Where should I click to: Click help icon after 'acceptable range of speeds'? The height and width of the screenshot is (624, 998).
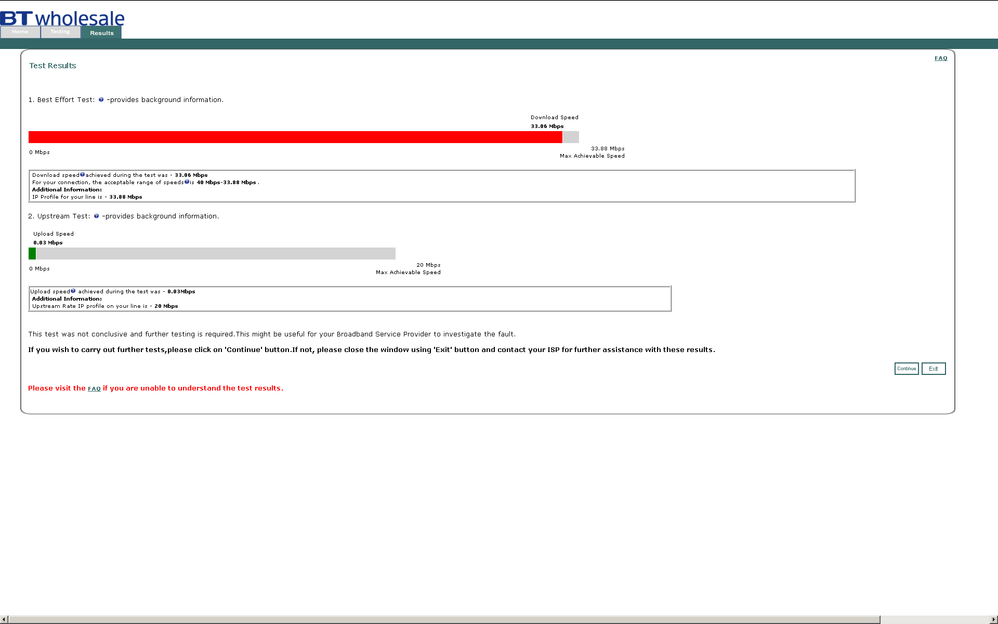click(x=186, y=181)
